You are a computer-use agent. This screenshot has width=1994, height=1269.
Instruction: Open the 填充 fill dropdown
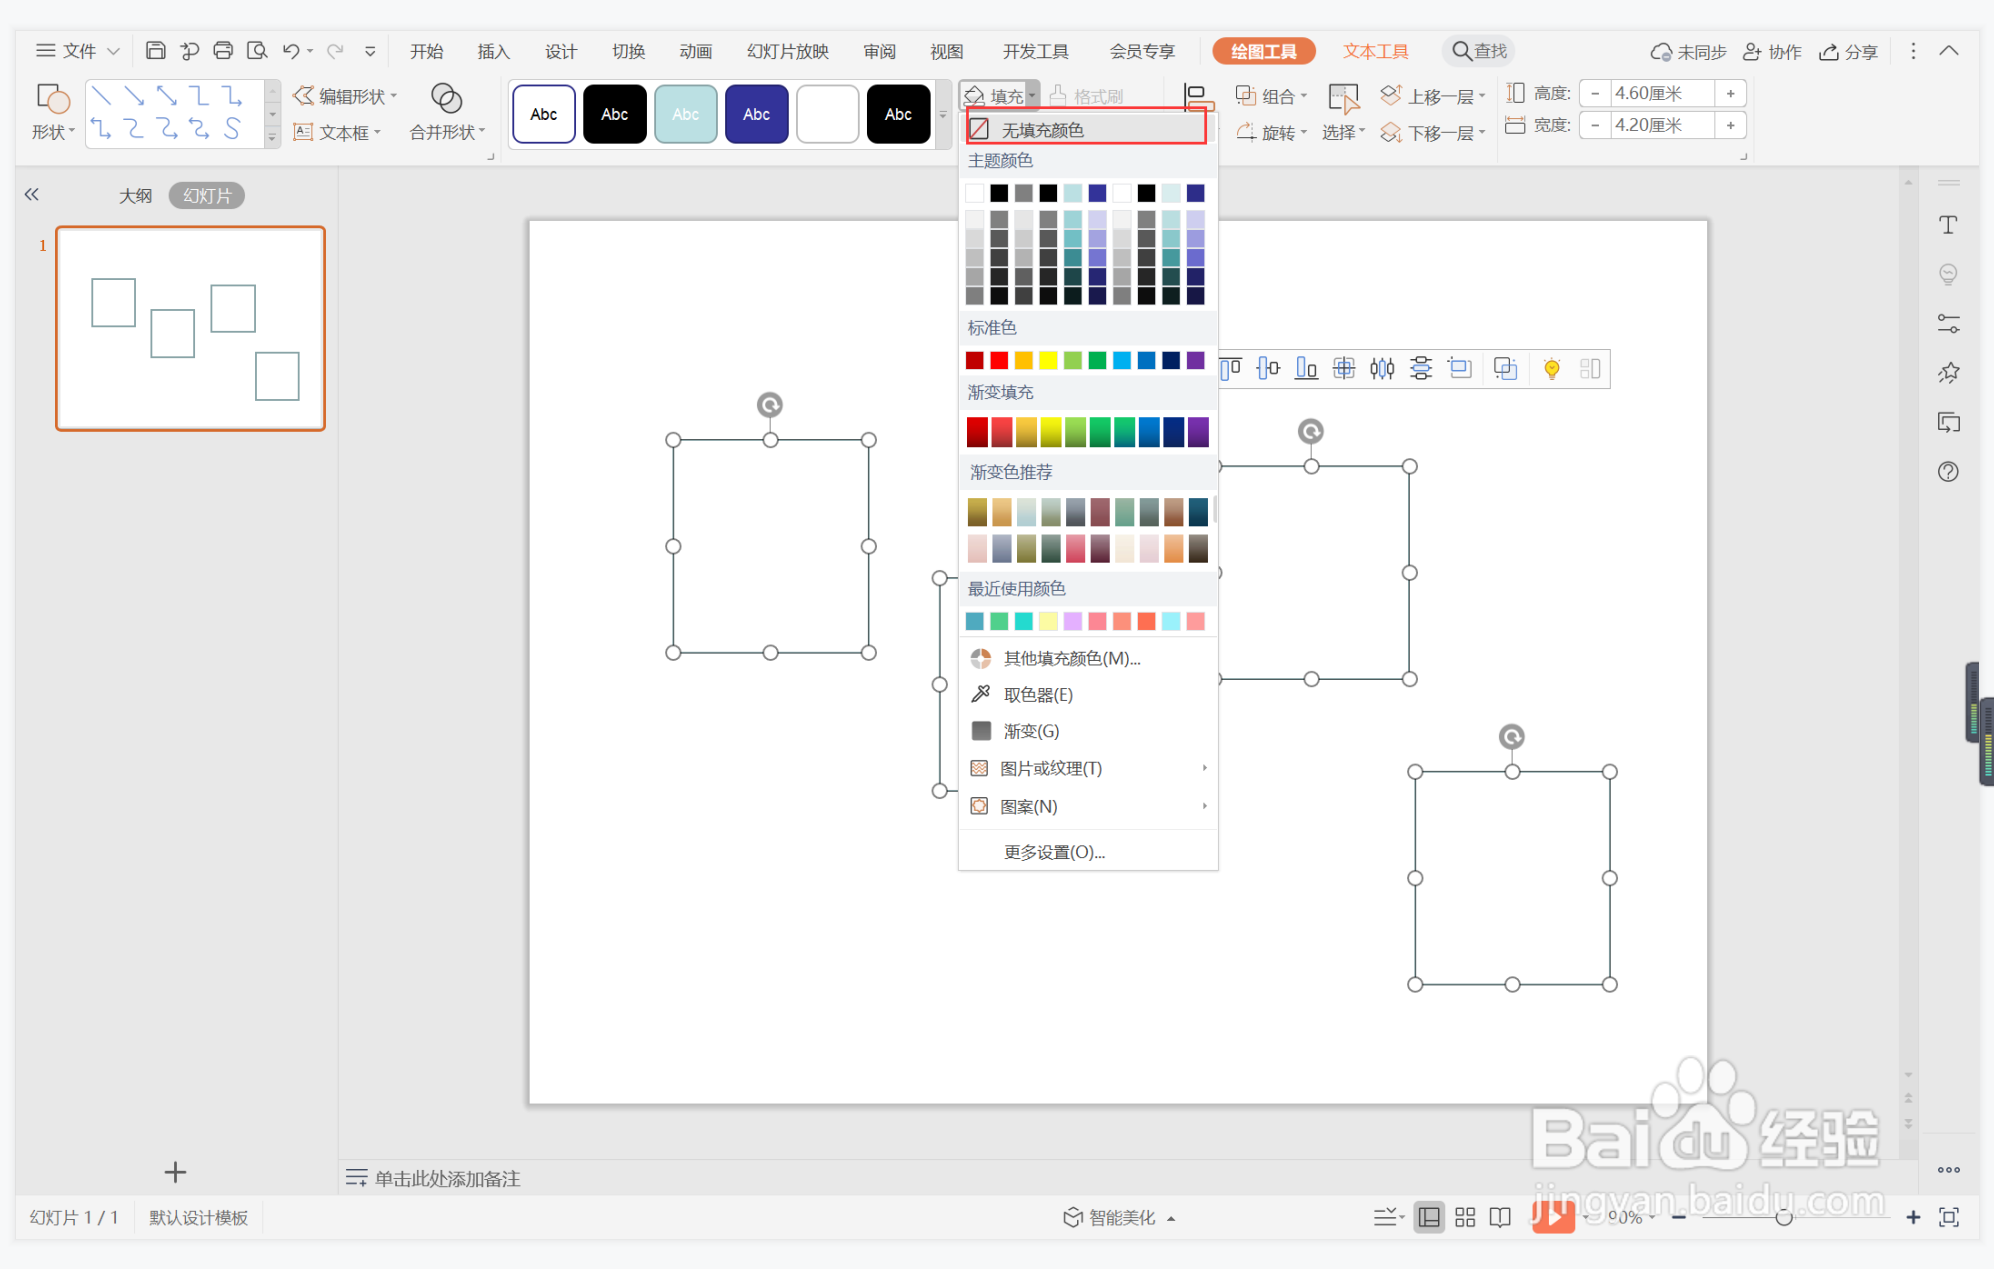coord(999,96)
